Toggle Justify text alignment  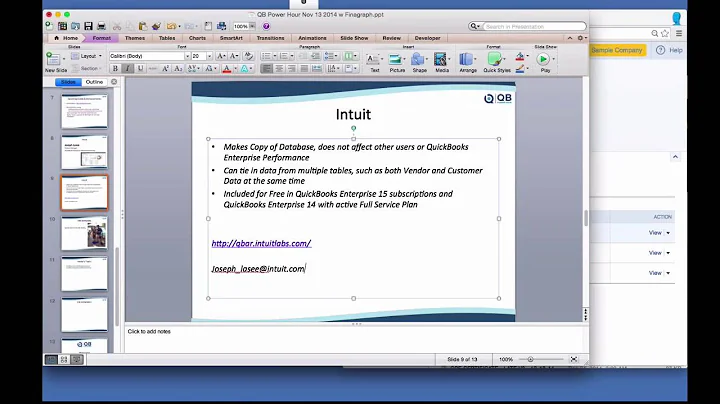point(304,68)
